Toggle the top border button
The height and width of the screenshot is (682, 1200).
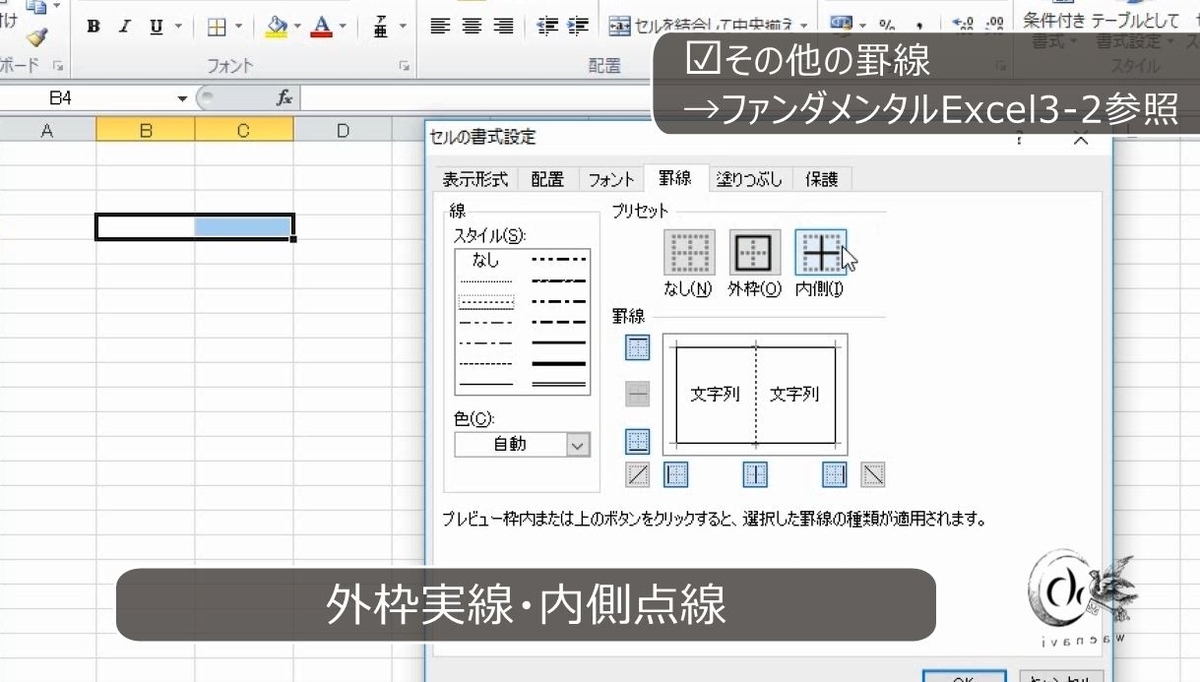click(x=636, y=347)
